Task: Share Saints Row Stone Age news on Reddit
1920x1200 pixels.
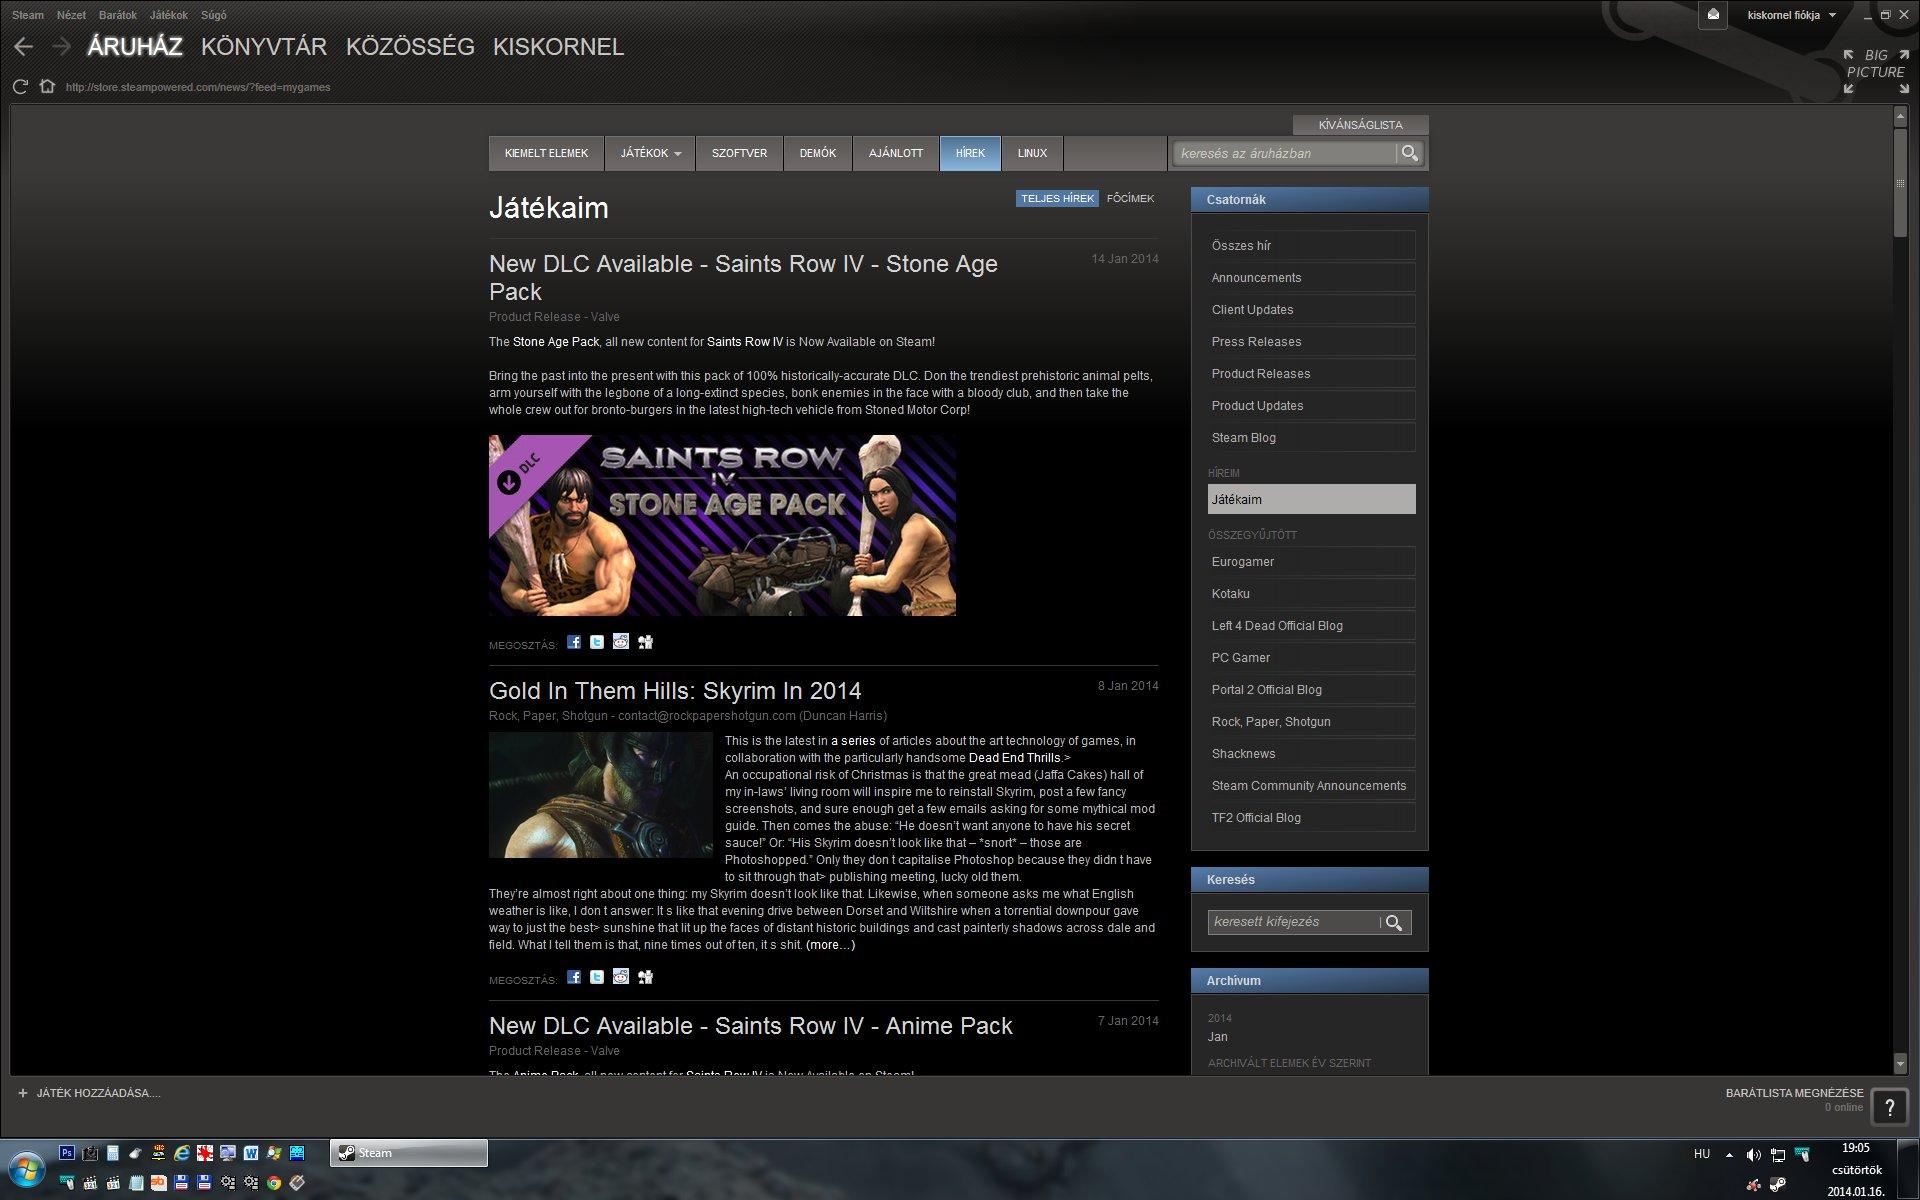Action: coord(621,642)
